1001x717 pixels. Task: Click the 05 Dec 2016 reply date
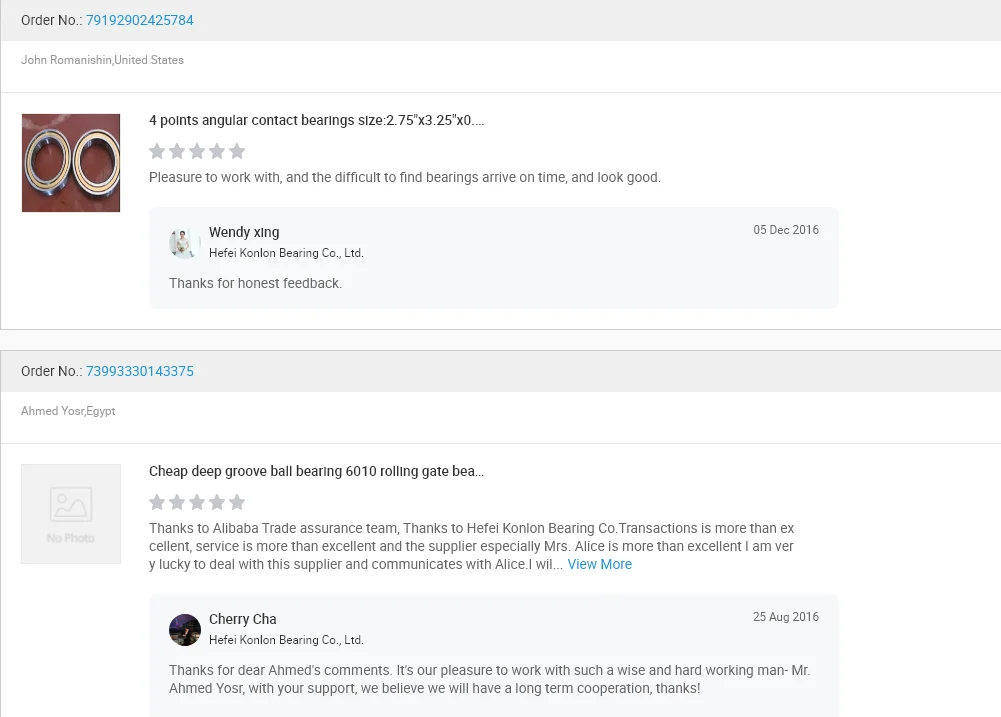(785, 230)
